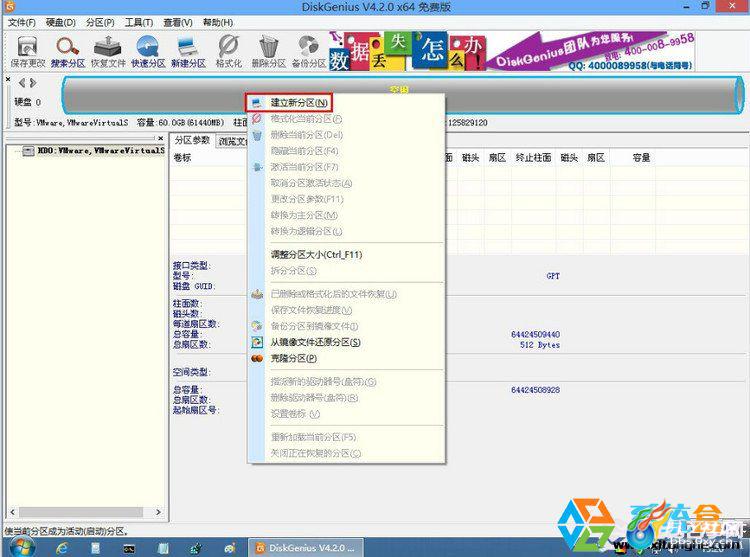Click greyed 拆分分区(S) menu entry
750x557 pixels.
pos(347,271)
